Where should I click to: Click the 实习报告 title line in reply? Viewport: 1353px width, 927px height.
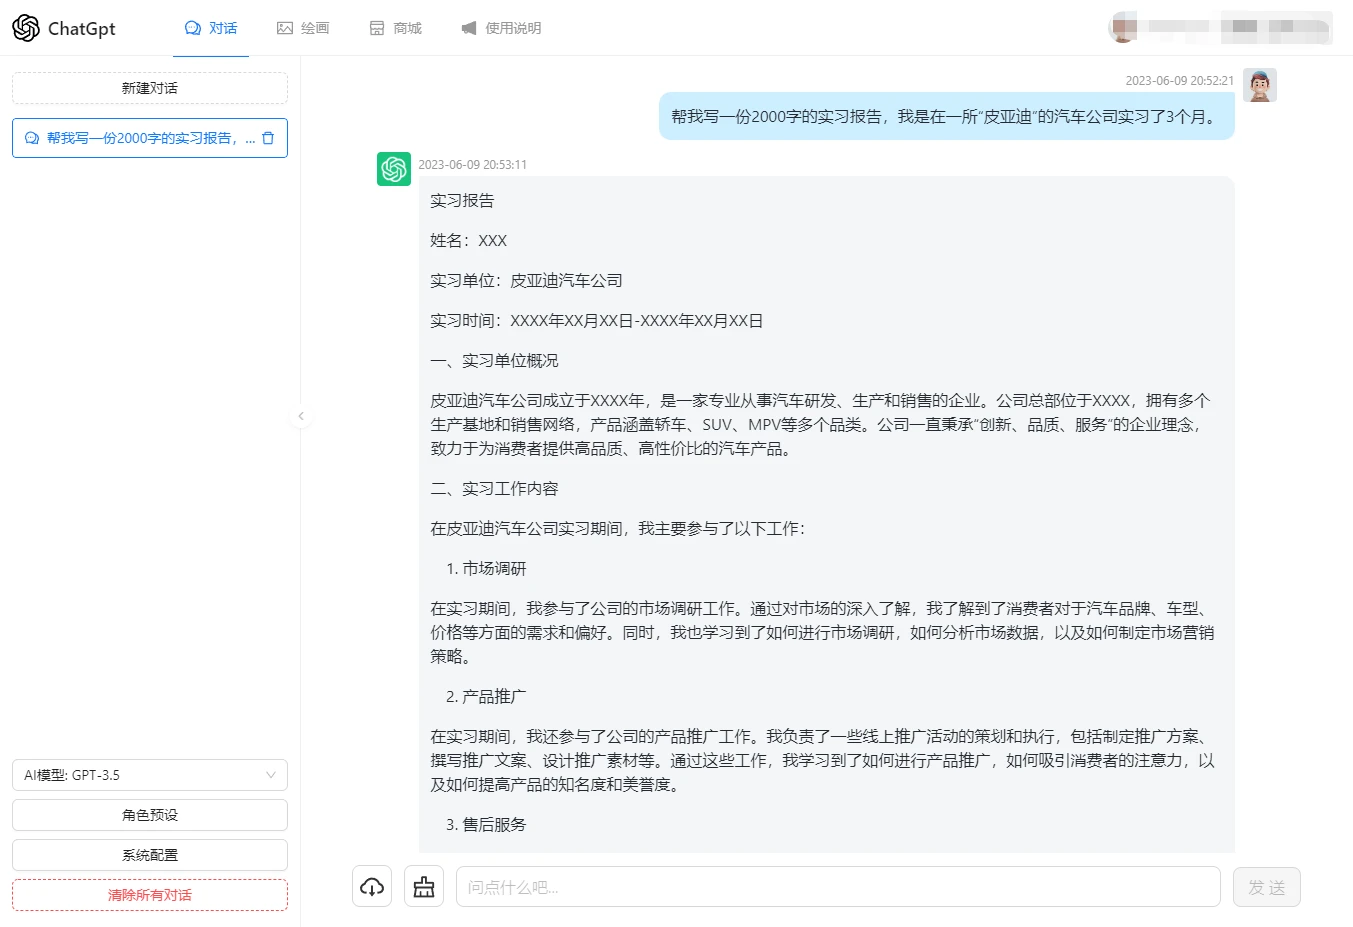[462, 201]
